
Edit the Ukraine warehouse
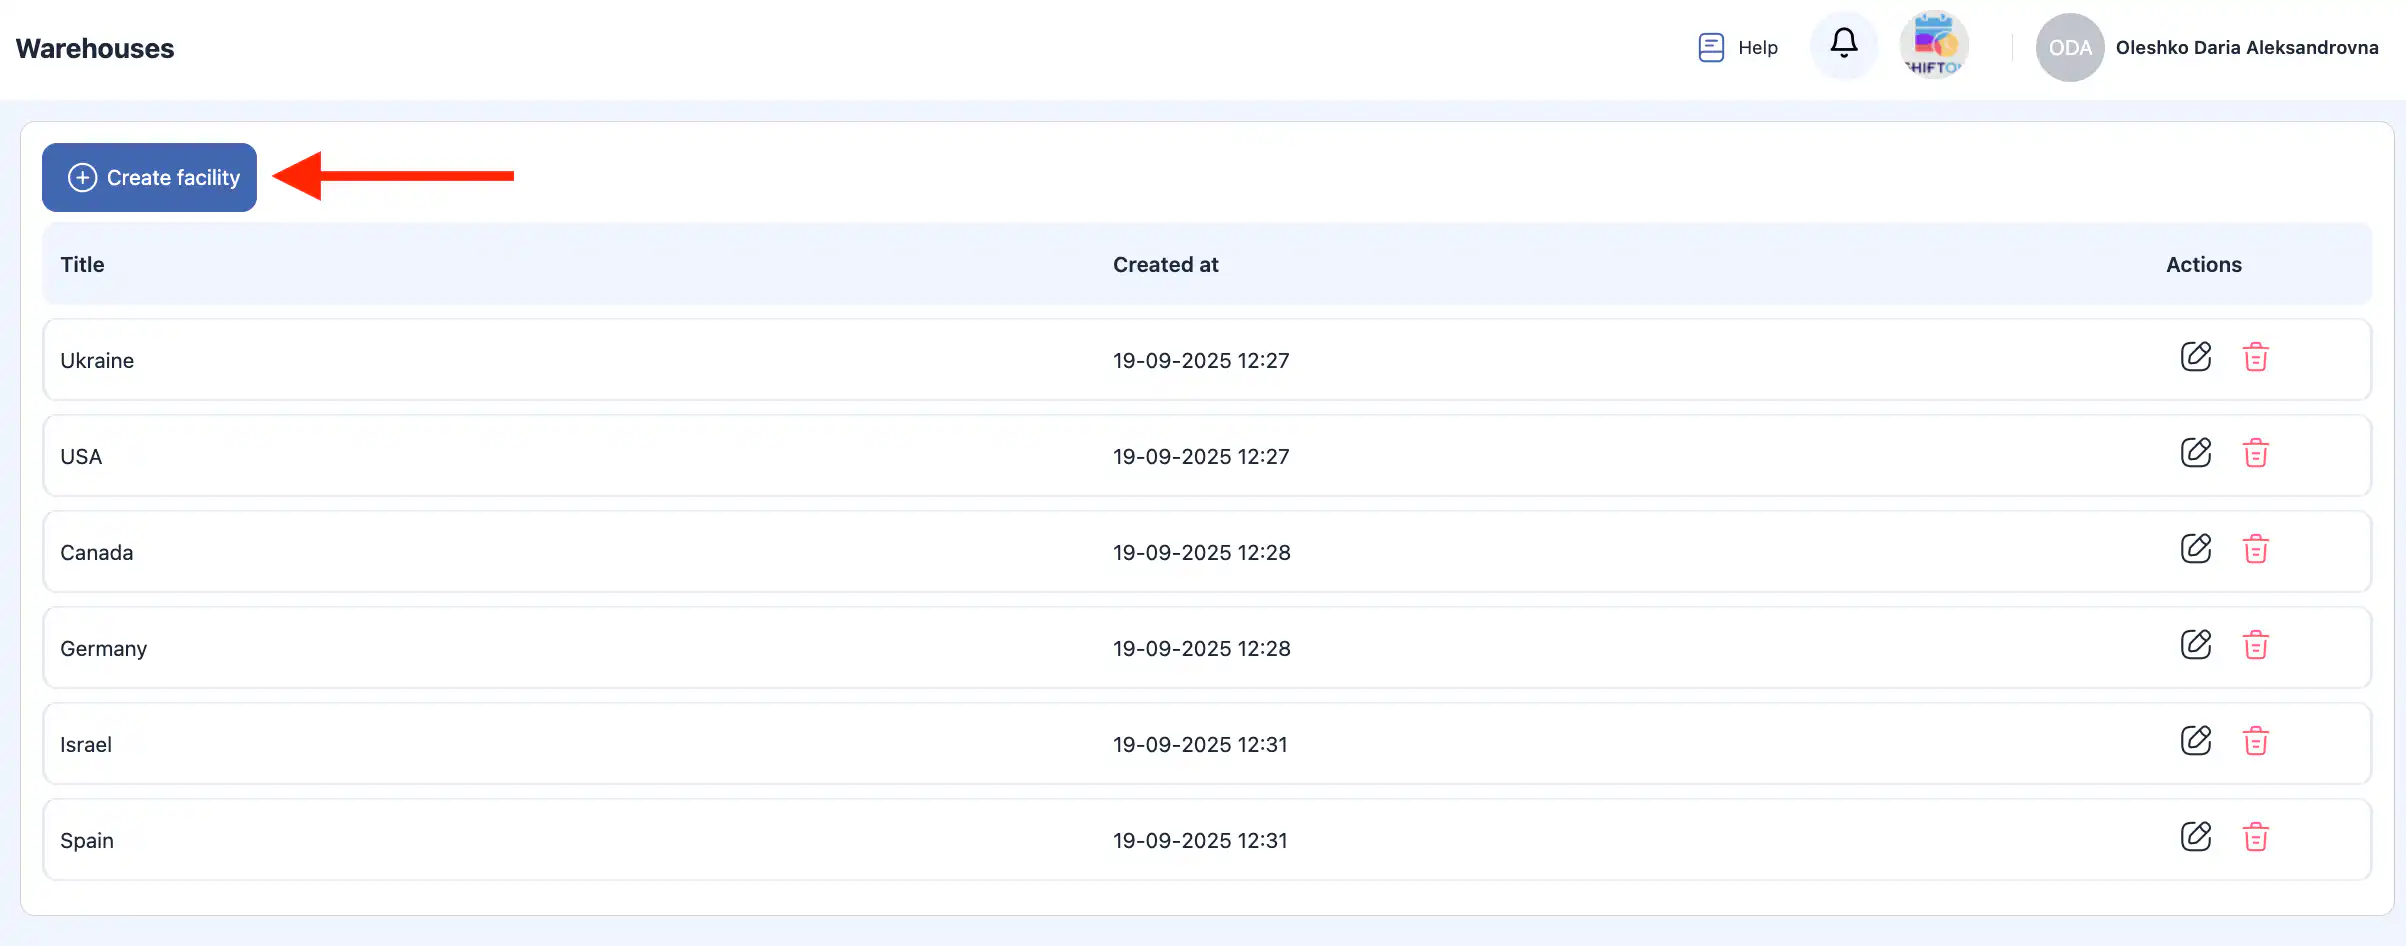click(x=2195, y=357)
